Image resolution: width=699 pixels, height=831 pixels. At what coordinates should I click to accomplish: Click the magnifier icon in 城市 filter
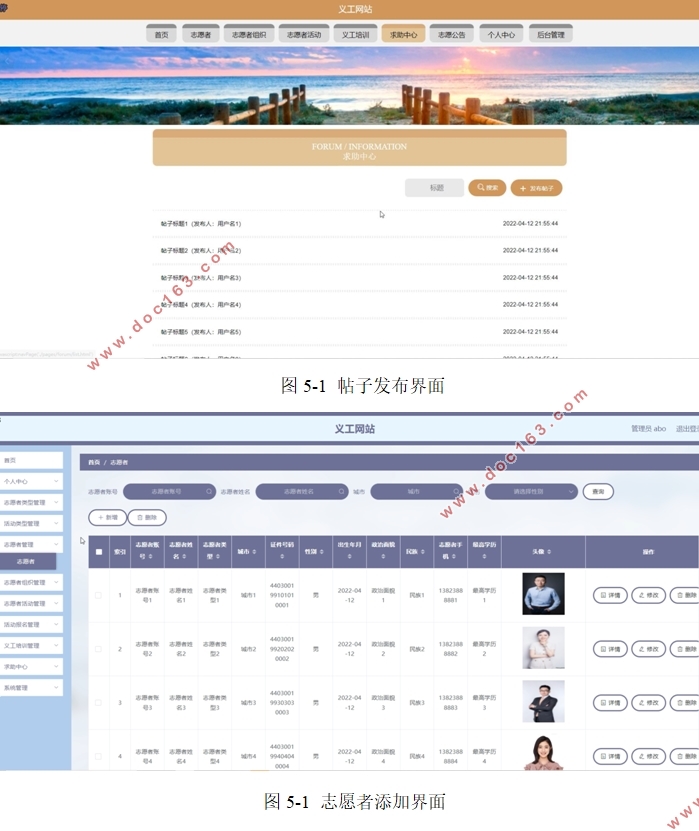tap(456, 492)
